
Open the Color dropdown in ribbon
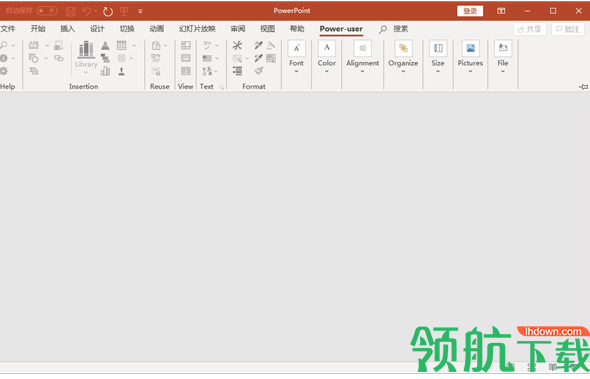327,56
